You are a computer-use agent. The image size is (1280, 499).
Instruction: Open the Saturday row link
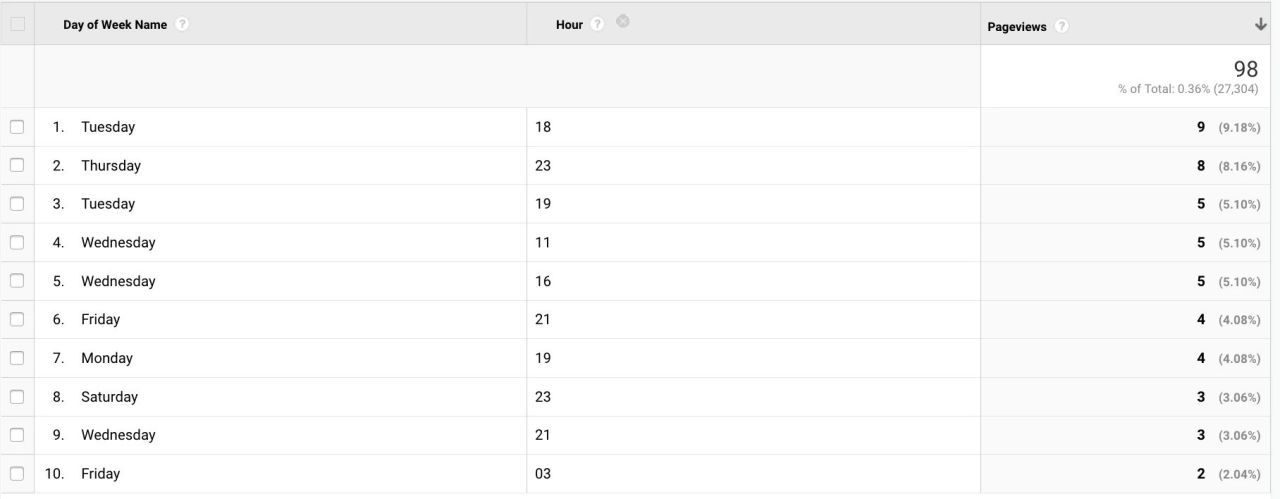coord(109,397)
